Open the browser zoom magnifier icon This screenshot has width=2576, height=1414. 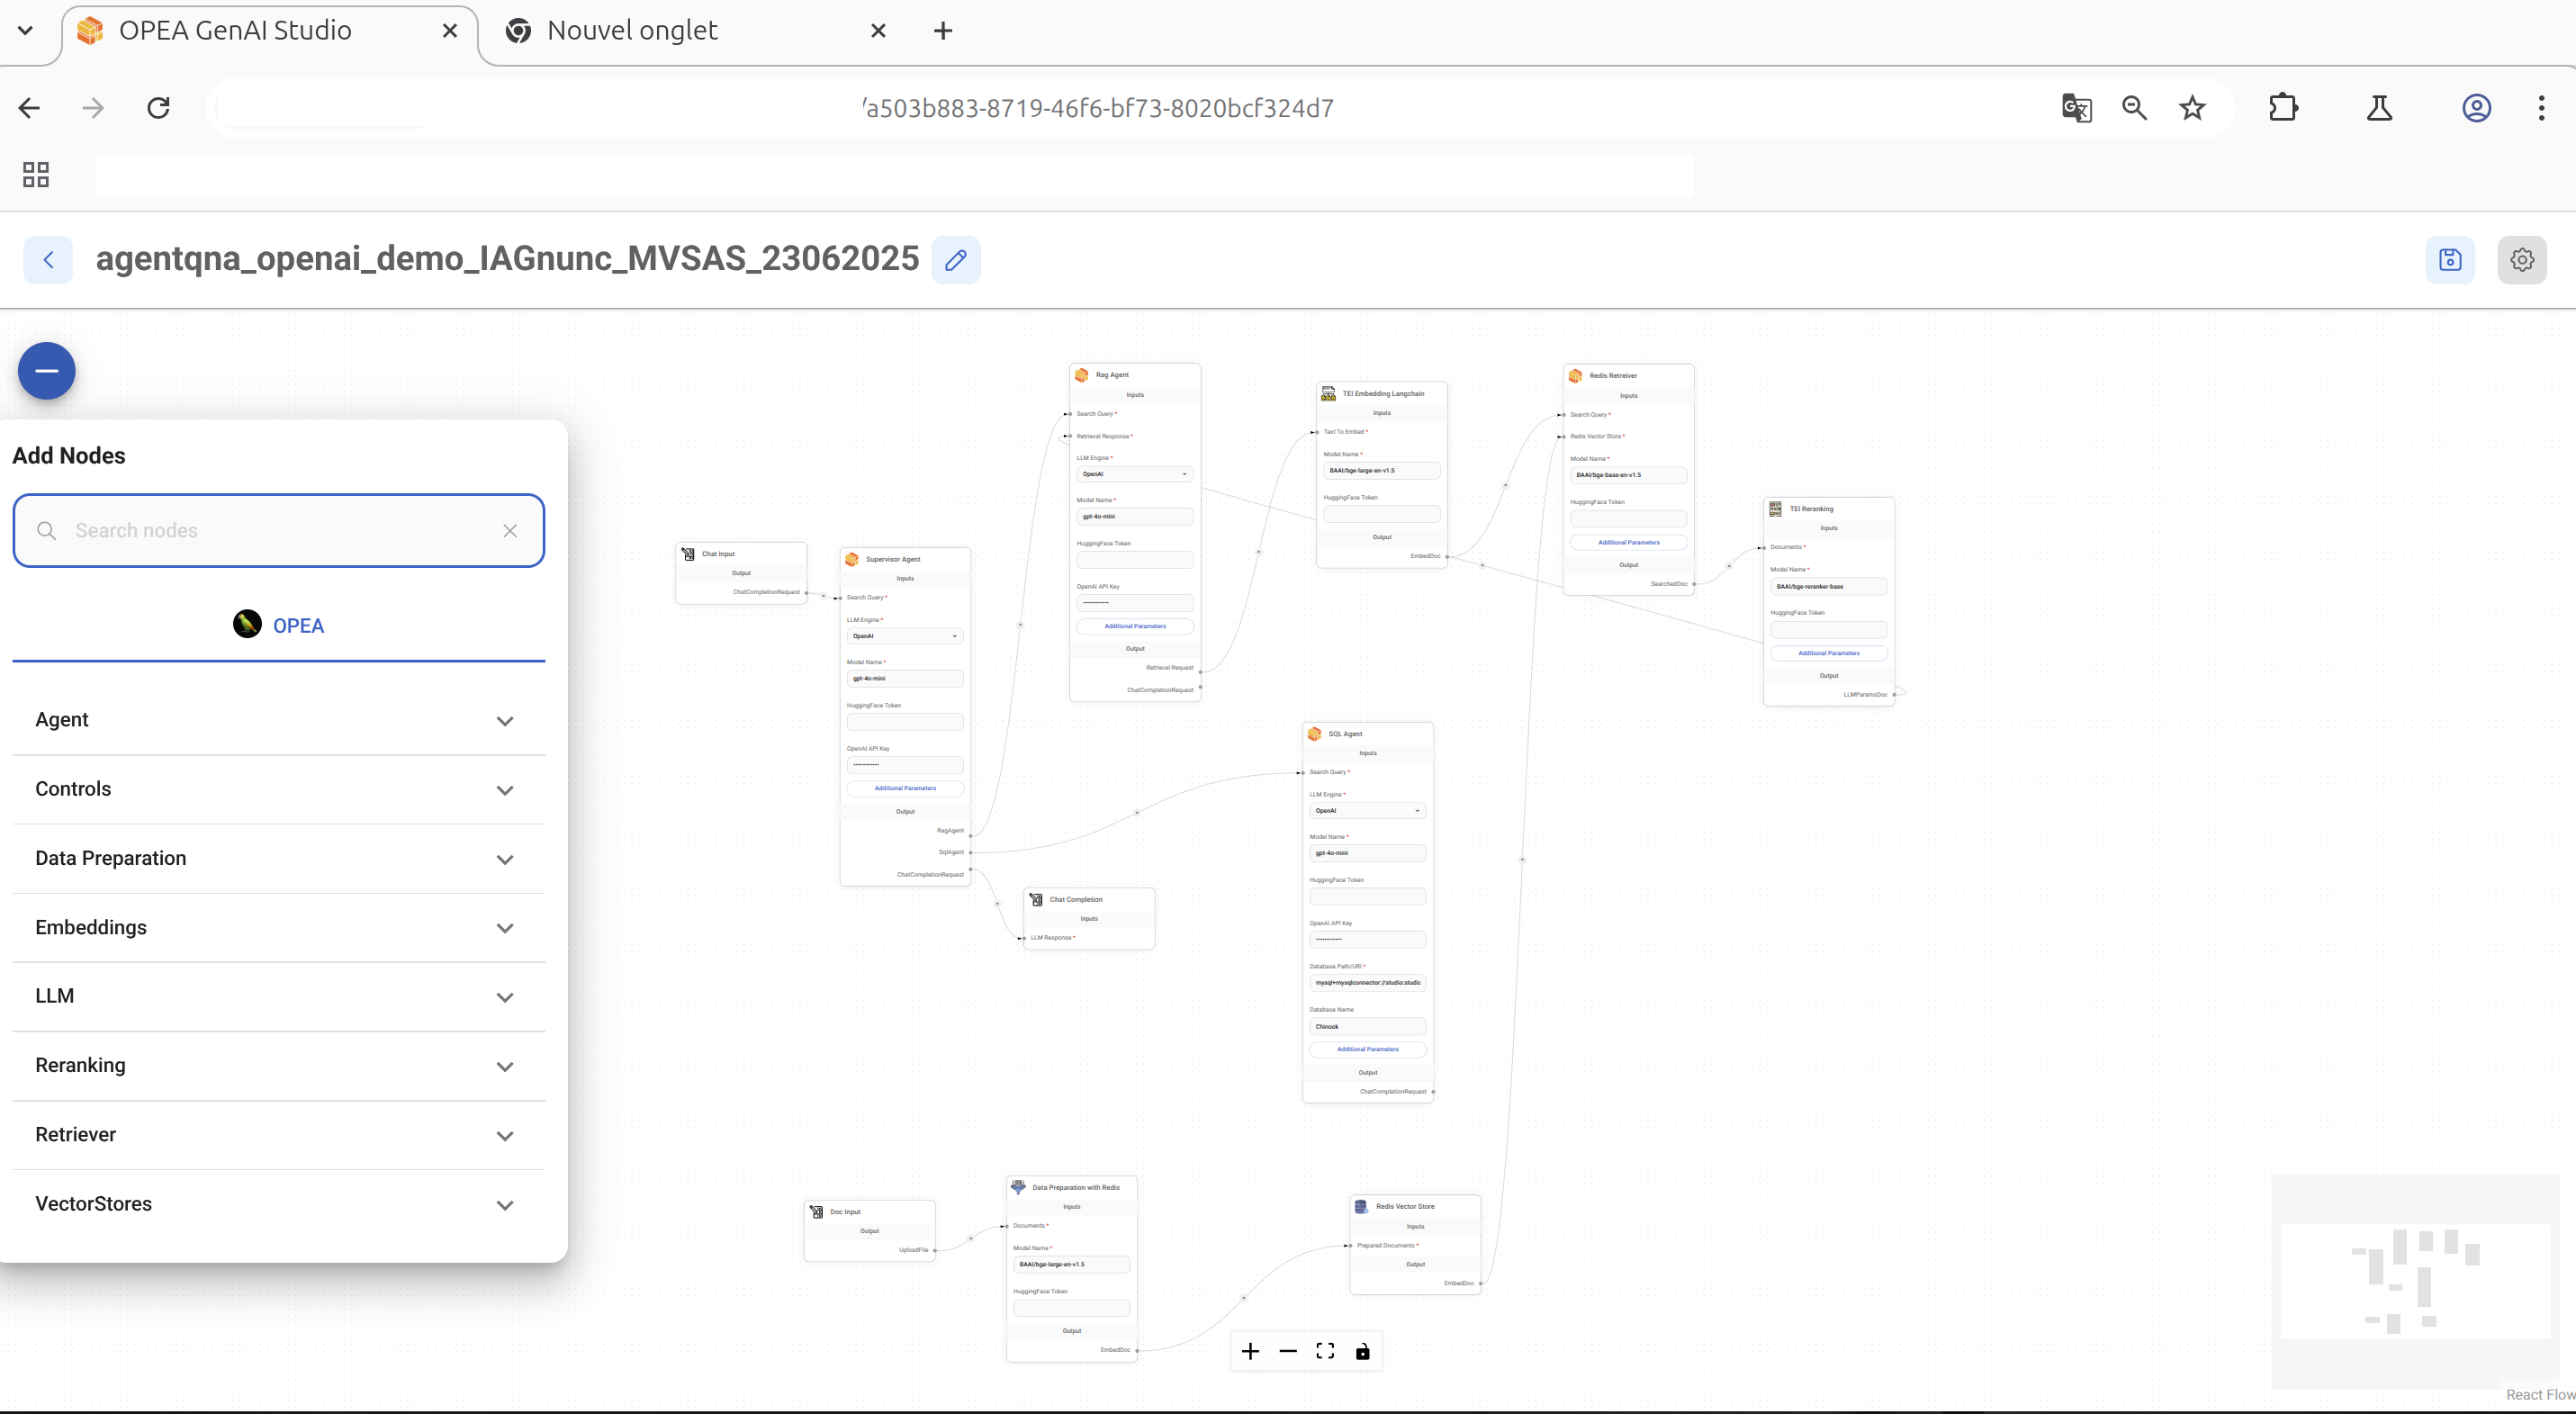[2134, 108]
